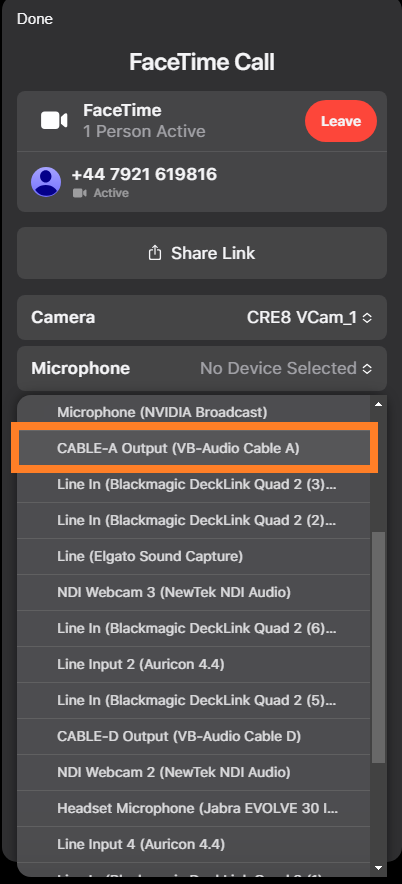Click the FaceTime video camera icon

[54, 121]
